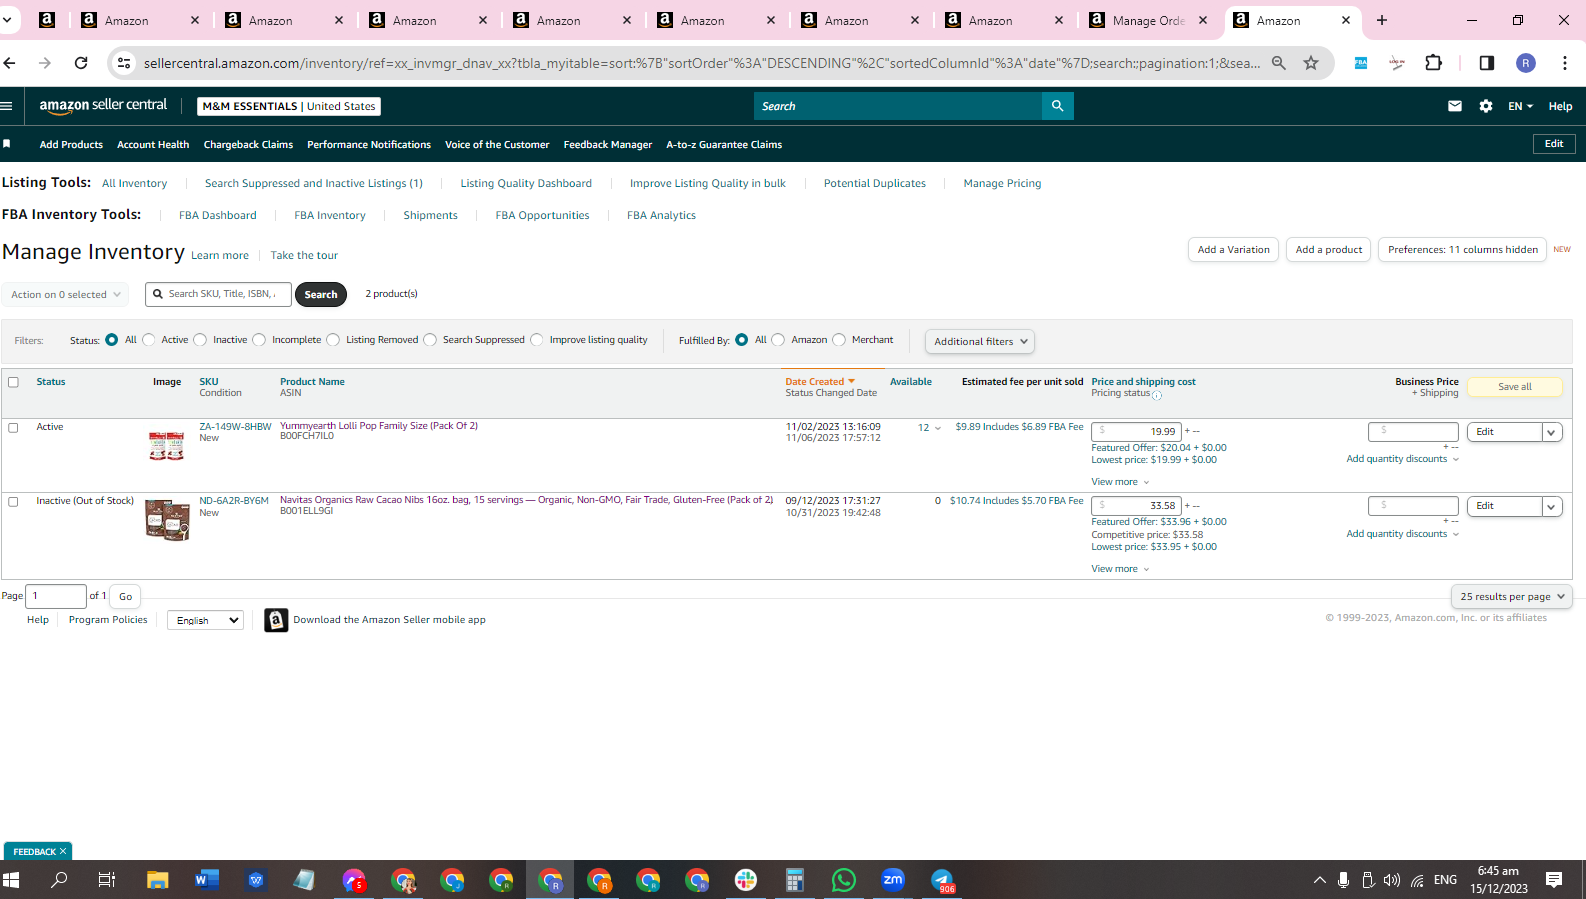Click the pricing status info icon
This screenshot has height=899, width=1586.
(x=1157, y=395)
